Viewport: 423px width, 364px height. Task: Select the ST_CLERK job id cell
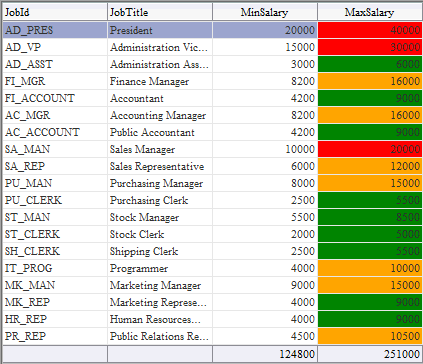click(x=55, y=234)
